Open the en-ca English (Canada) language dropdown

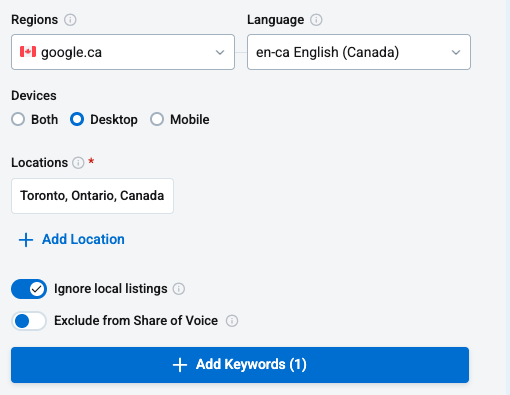(x=359, y=52)
